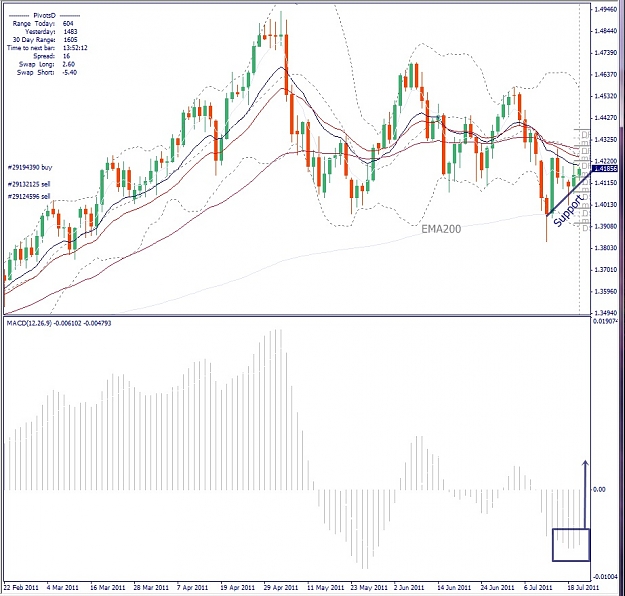This screenshot has height=596, width=625.
Task: Click the date label 29 Apr 2011
Action: pyautogui.click(x=281, y=588)
